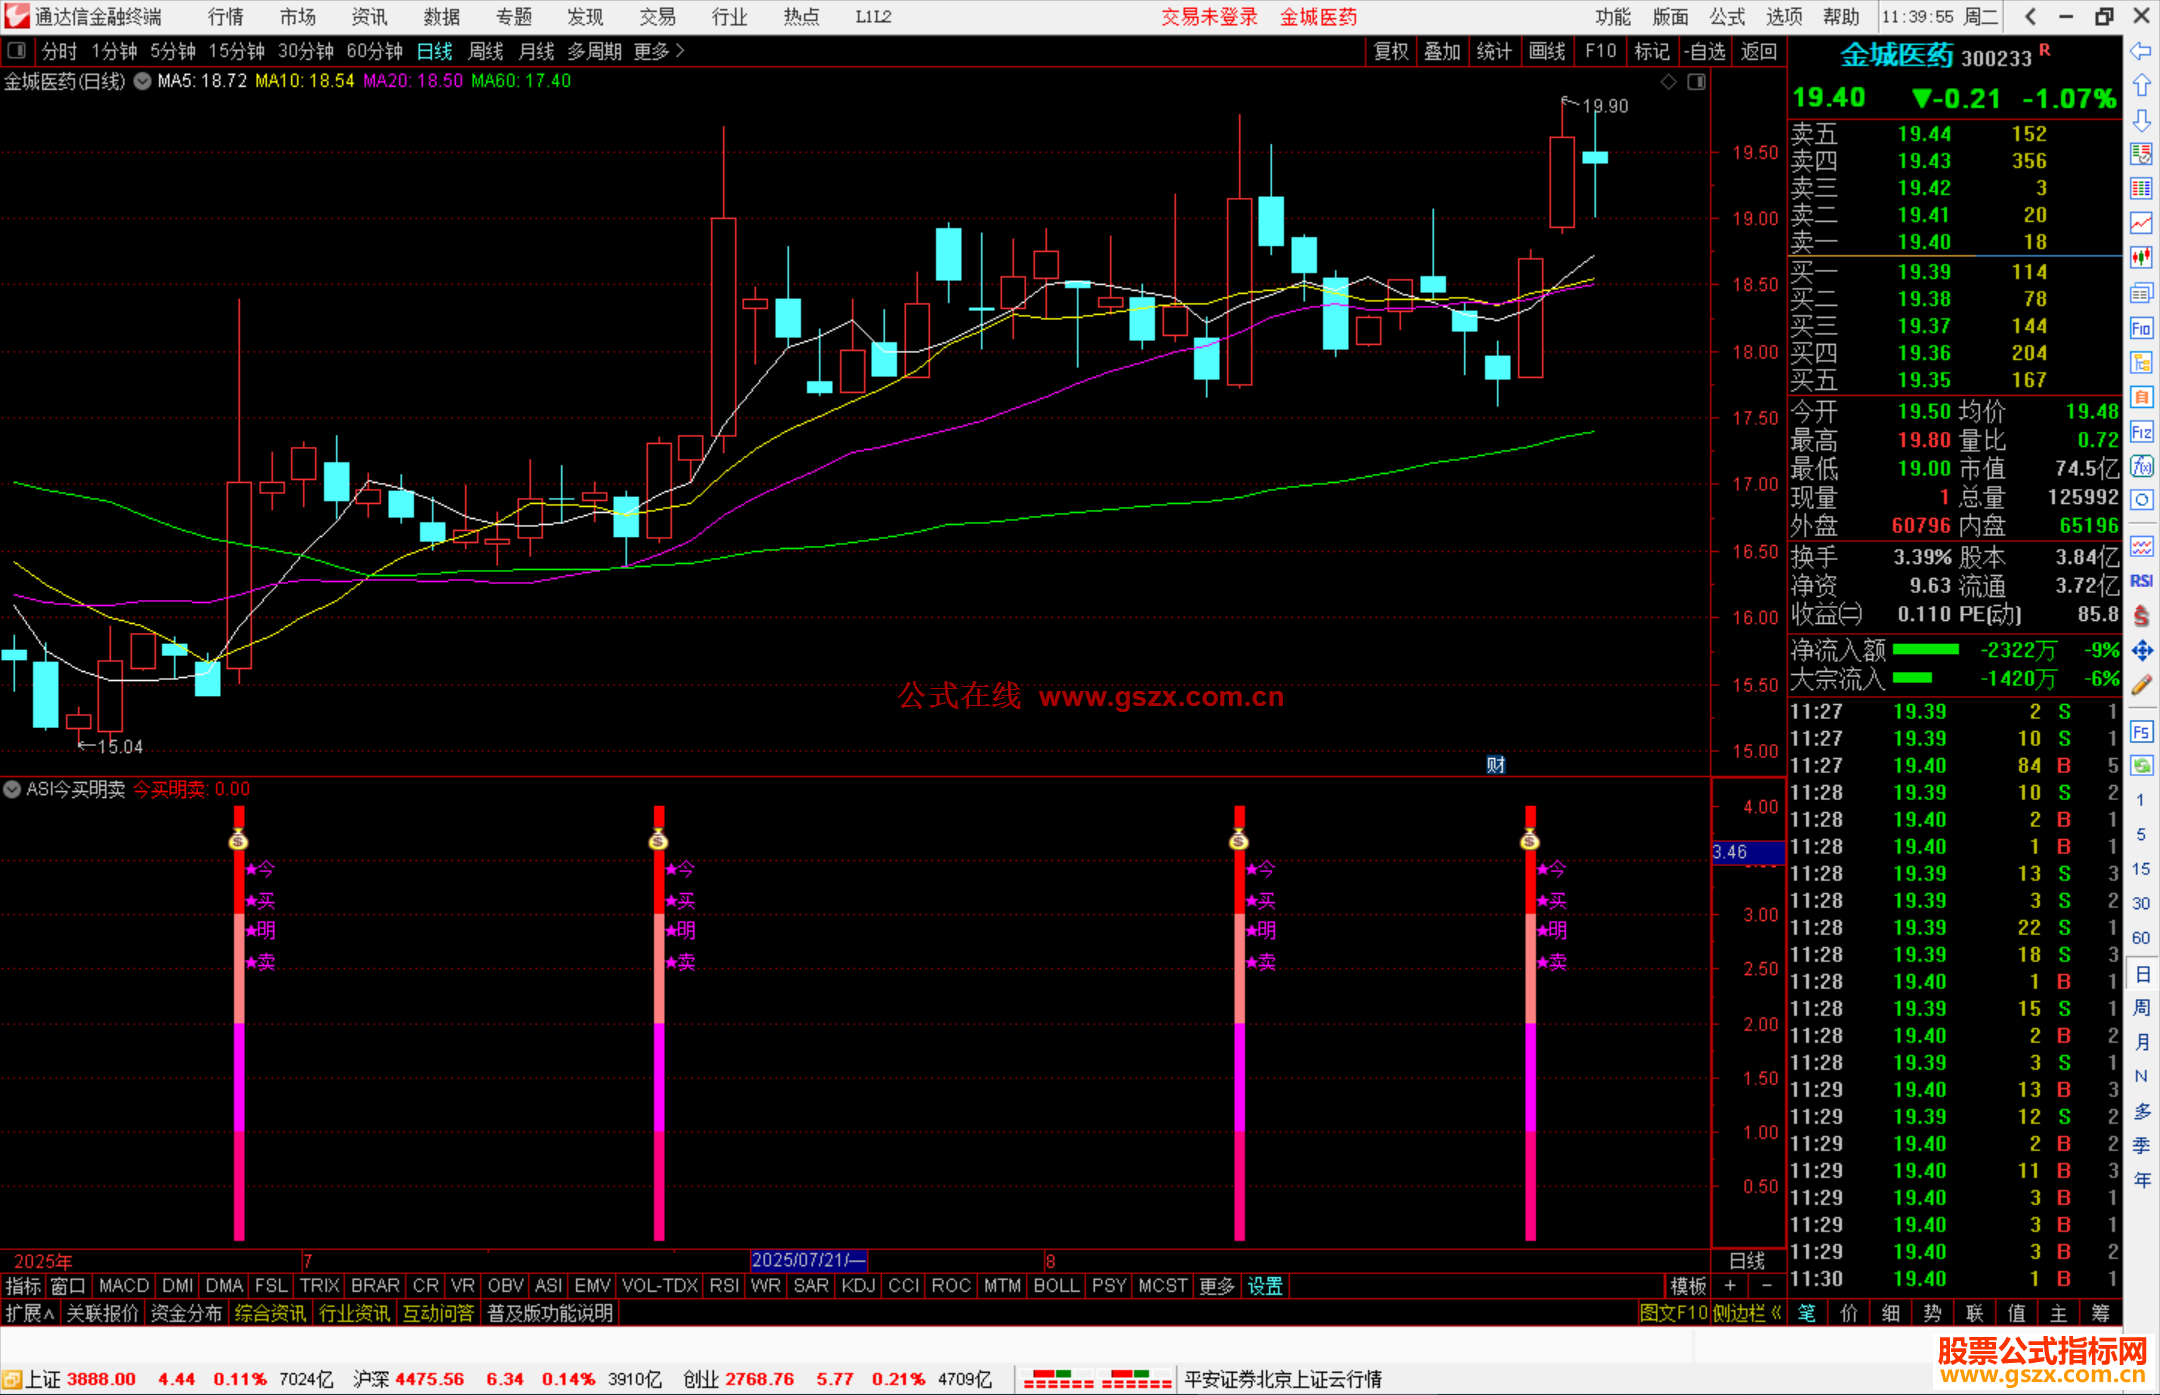This screenshot has height=1395, width=2160.
Task: Open the 行情 menu
Action: pyautogui.click(x=226, y=16)
